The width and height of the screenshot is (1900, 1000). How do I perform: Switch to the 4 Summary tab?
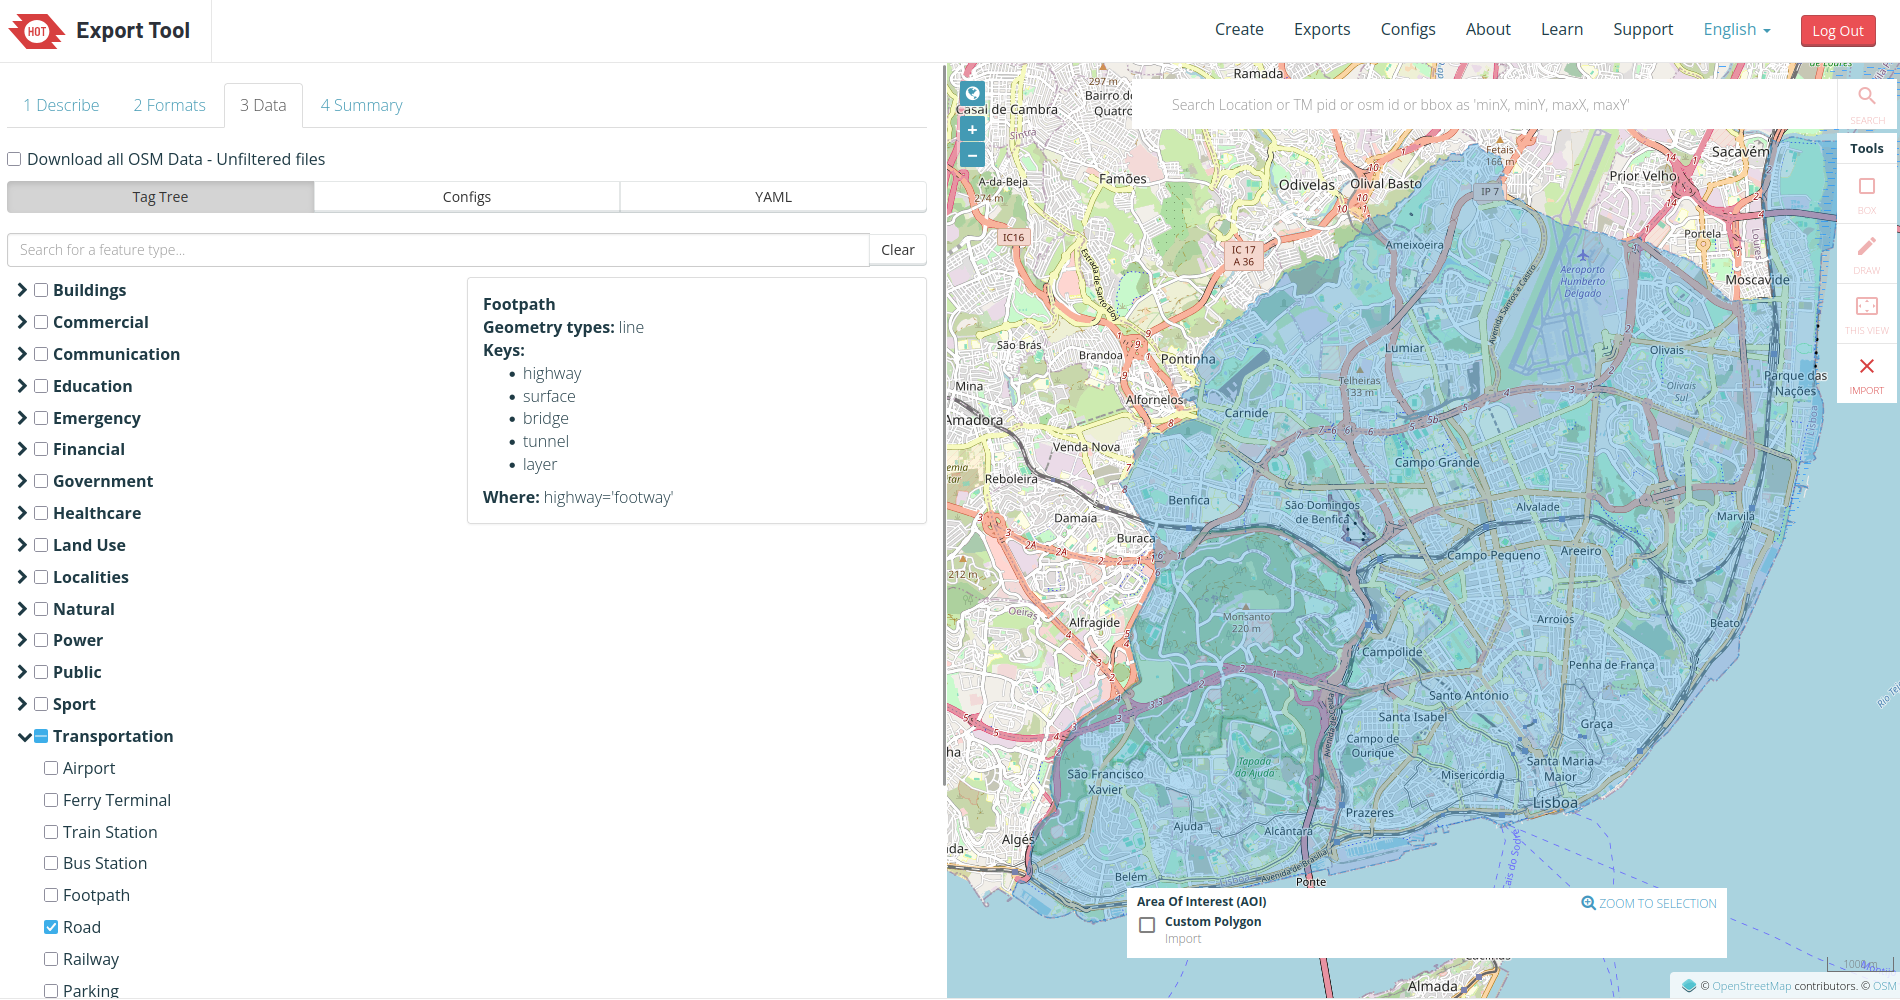tap(361, 106)
